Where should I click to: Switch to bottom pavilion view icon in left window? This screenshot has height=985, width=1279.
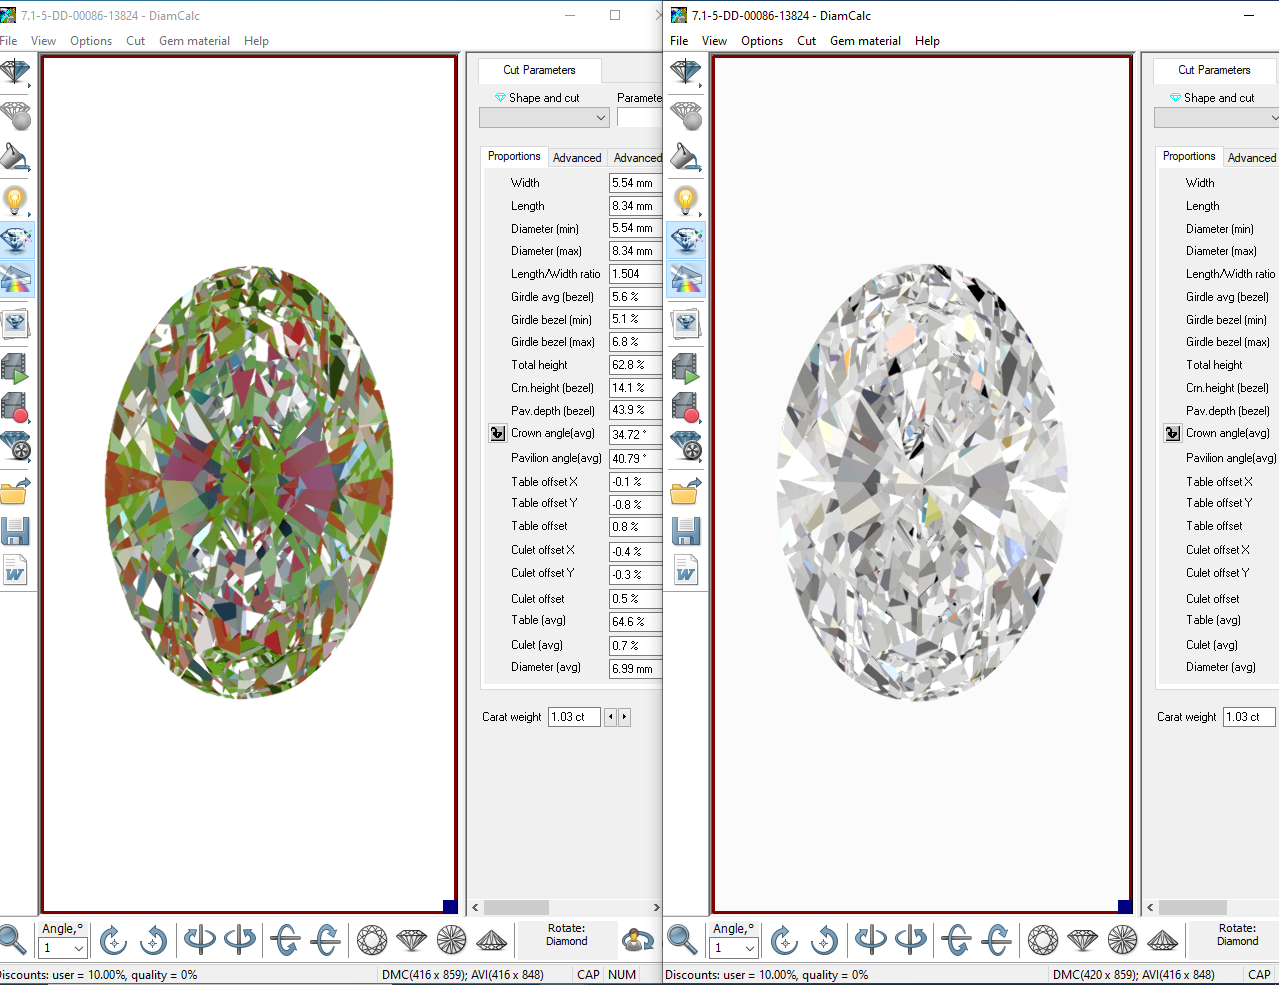[x=452, y=940]
